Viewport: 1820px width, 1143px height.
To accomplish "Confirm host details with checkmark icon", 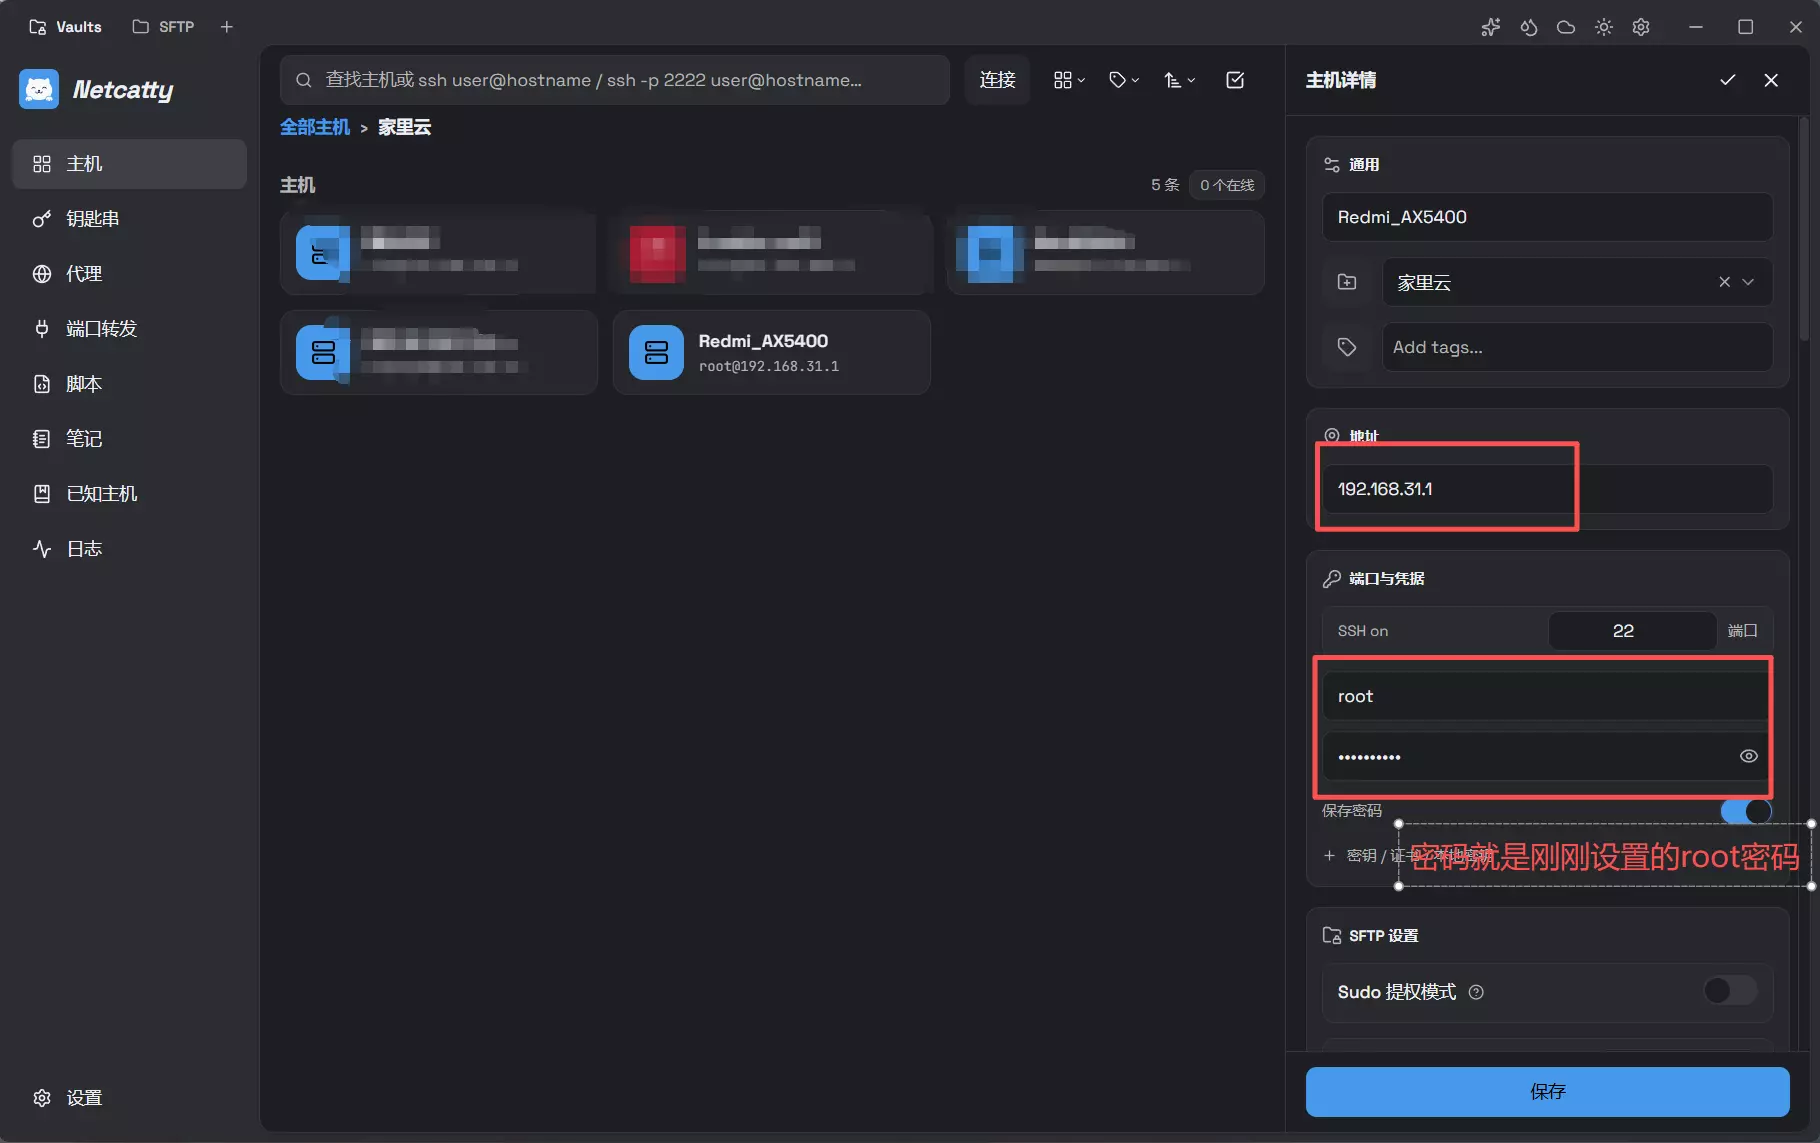I will pyautogui.click(x=1727, y=80).
